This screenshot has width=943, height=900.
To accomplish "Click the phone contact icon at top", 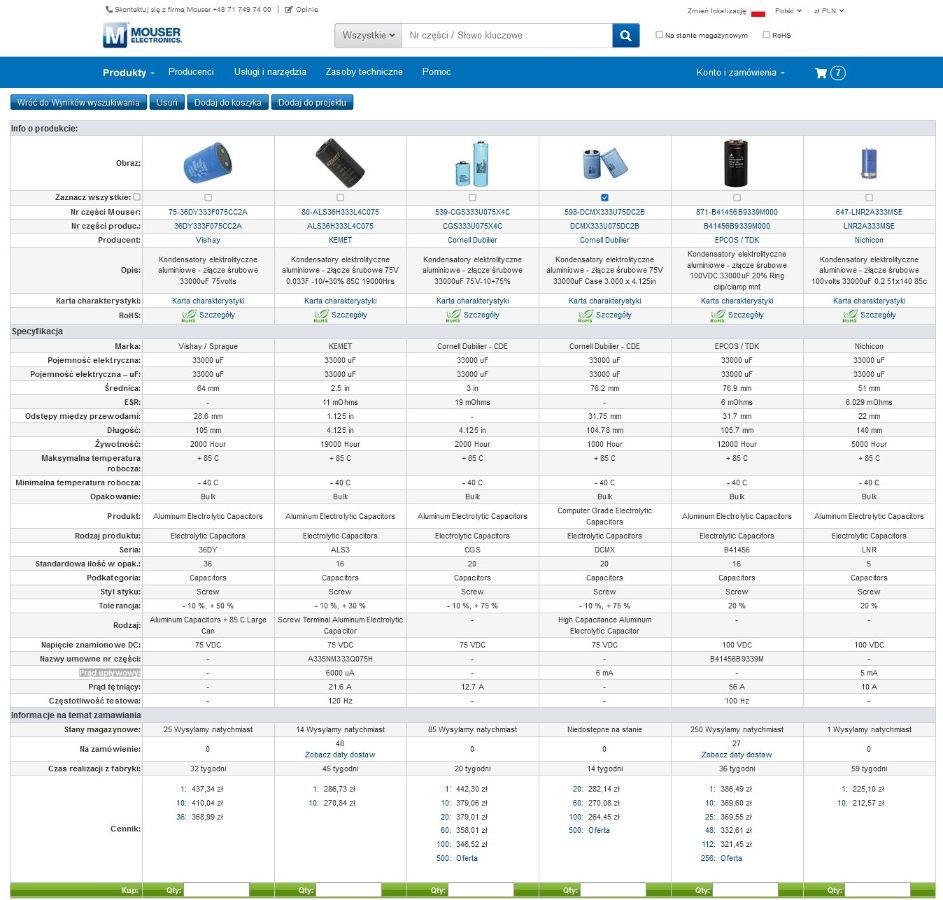I will point(109,10).
